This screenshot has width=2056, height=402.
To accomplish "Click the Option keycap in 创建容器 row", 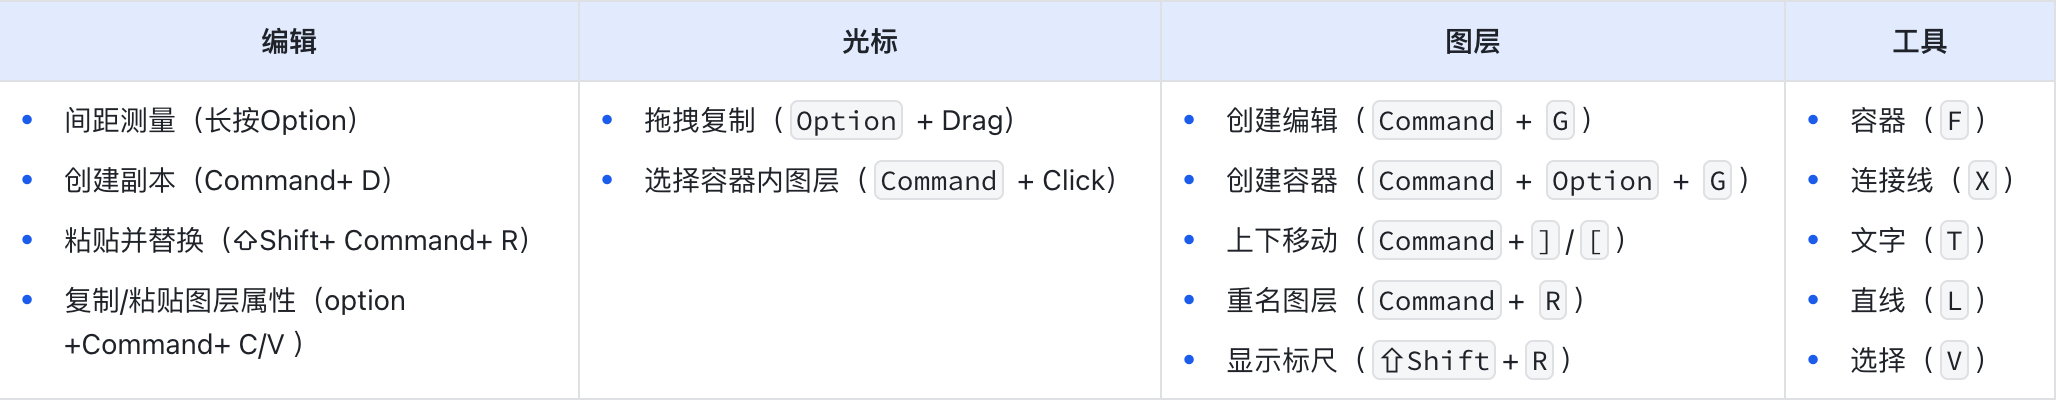I will [x=1601, y=181].
